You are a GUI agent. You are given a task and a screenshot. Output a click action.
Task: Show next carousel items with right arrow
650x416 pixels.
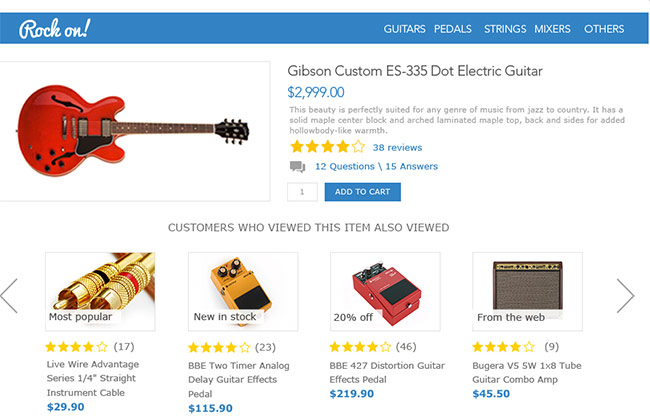point(625,295)
